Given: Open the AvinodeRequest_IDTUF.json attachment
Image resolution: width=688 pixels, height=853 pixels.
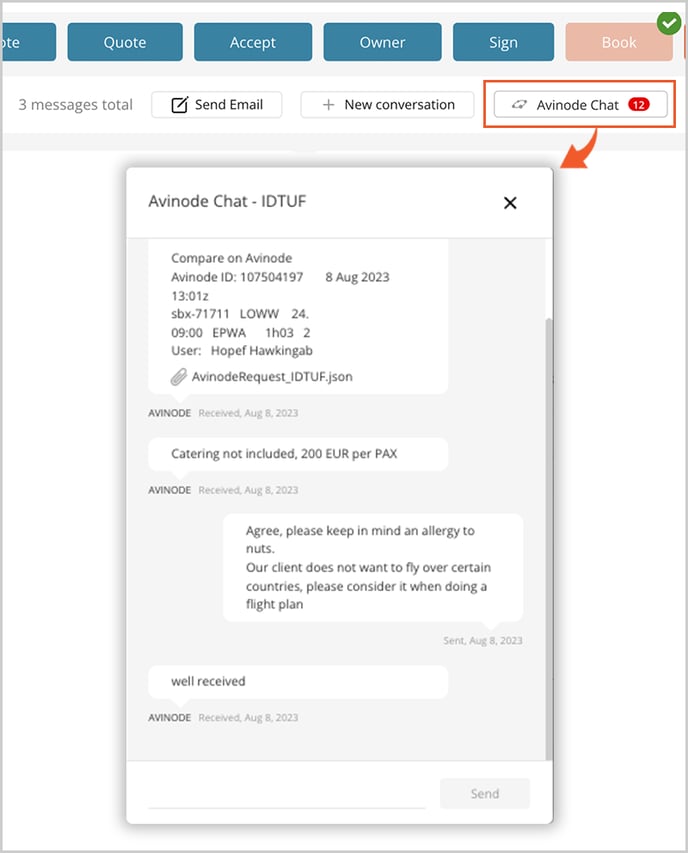Looking at the screenshot, I should click(272, 376).
